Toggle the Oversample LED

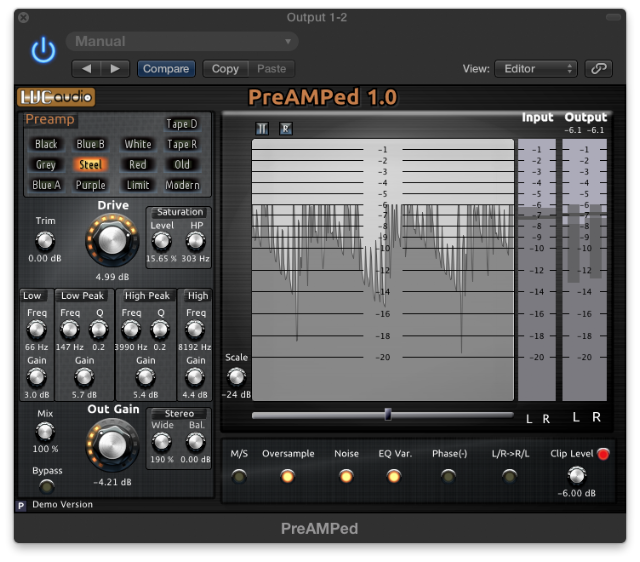(287, 476)
